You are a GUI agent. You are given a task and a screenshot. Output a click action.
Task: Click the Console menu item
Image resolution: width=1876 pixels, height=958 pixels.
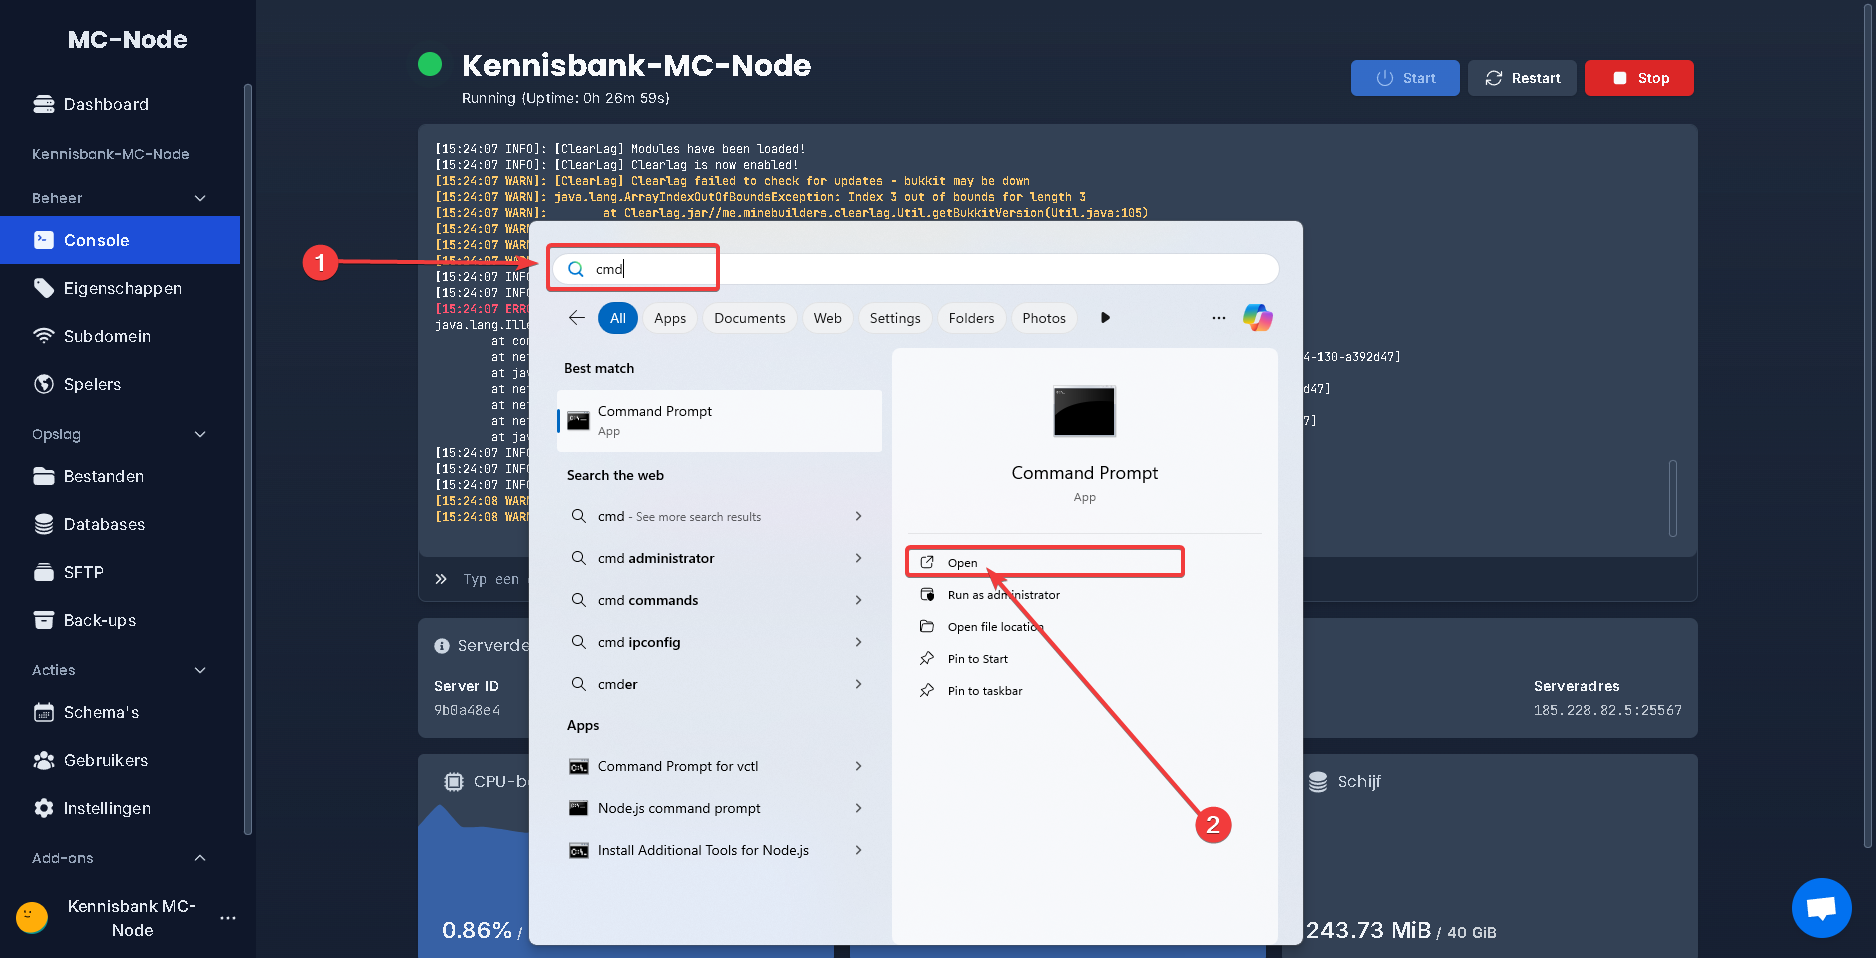[120, 240]
